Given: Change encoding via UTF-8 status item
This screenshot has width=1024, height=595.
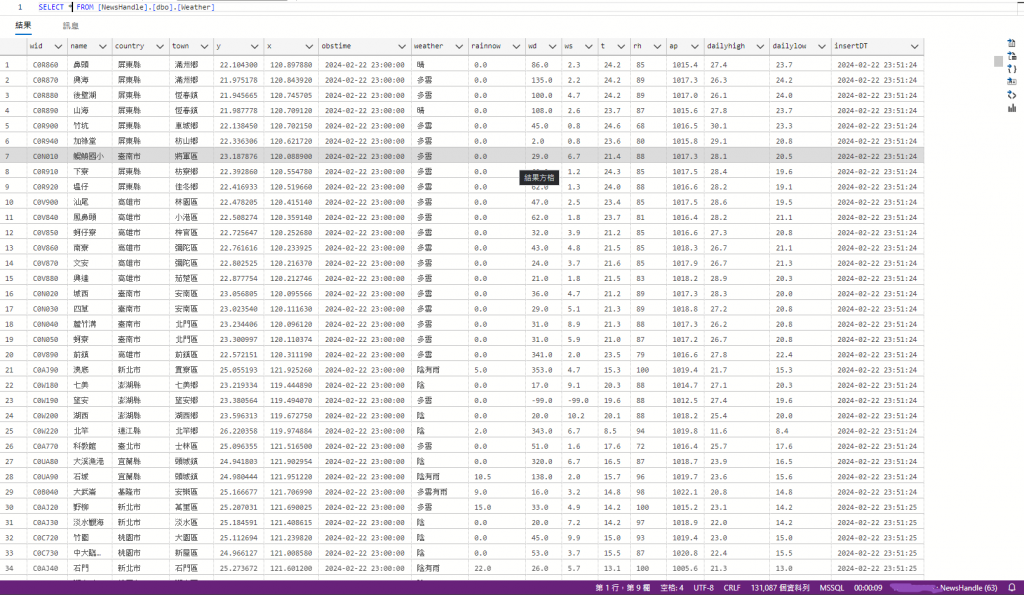Looking at the screenshot, I should 703,588.
